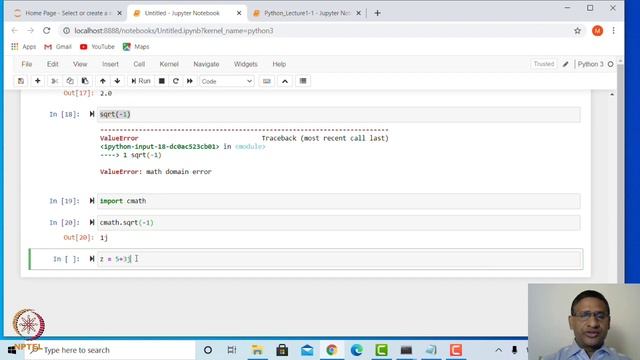Open the Insert menu
Image resolution: width=640 pixels, height=360 pixels.
coord(110,64)
